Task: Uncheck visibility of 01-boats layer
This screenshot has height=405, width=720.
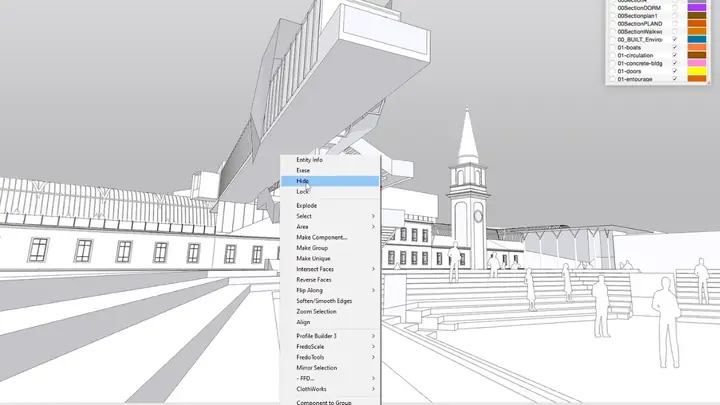Action: [x=675, y=47]
